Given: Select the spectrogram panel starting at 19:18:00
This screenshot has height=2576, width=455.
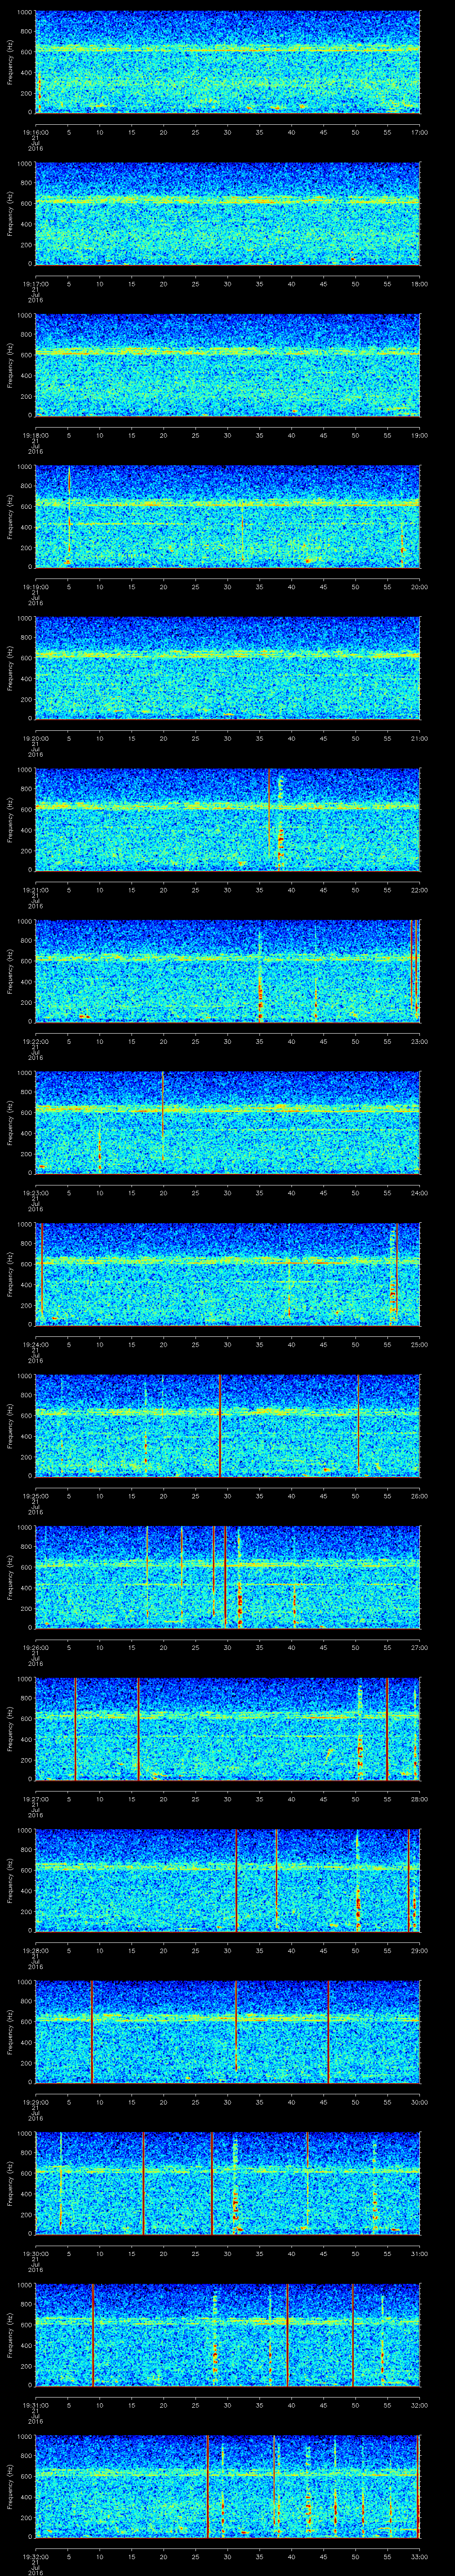Looking at the screenshot, I should coord(227,364).
